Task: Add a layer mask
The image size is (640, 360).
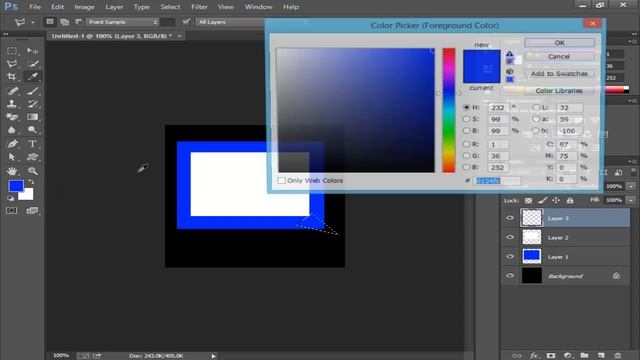Action: [x=551, y=356]
